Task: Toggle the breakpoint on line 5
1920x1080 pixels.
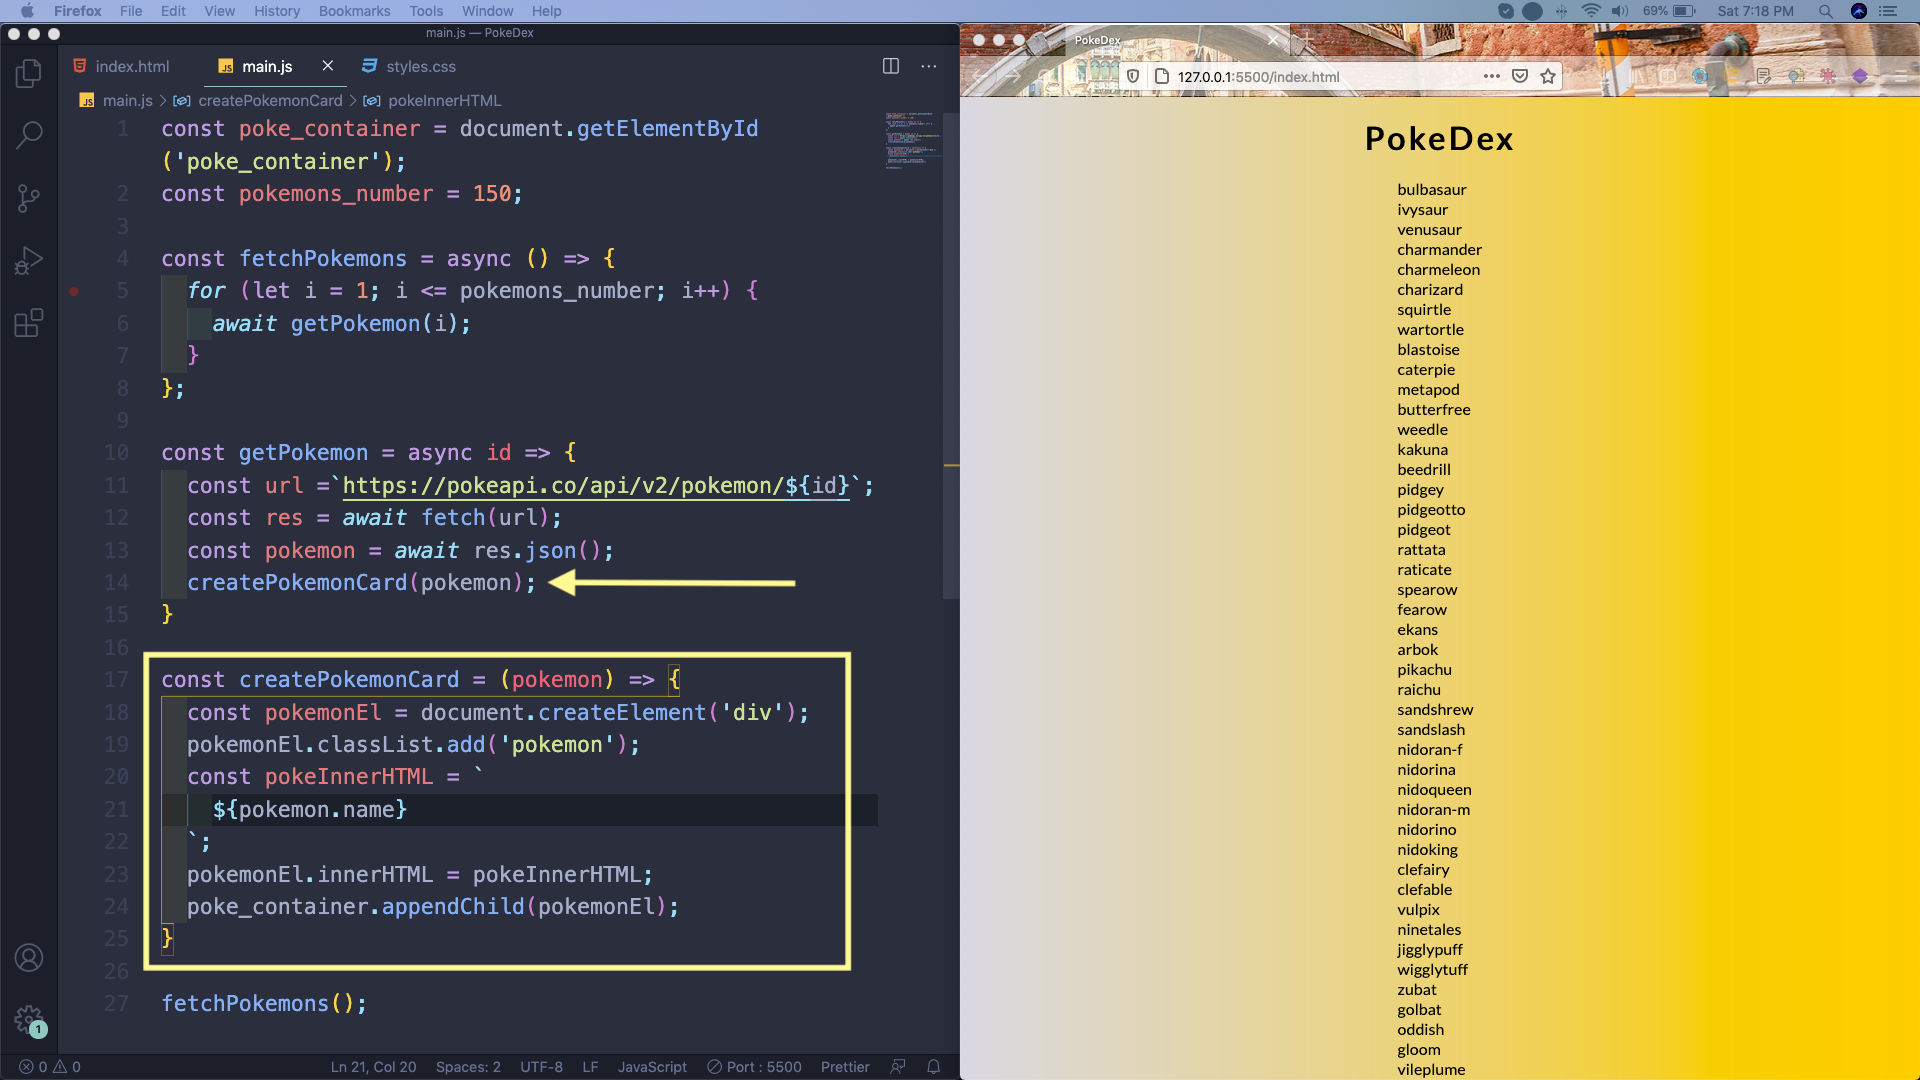Action: coord(74,291)
